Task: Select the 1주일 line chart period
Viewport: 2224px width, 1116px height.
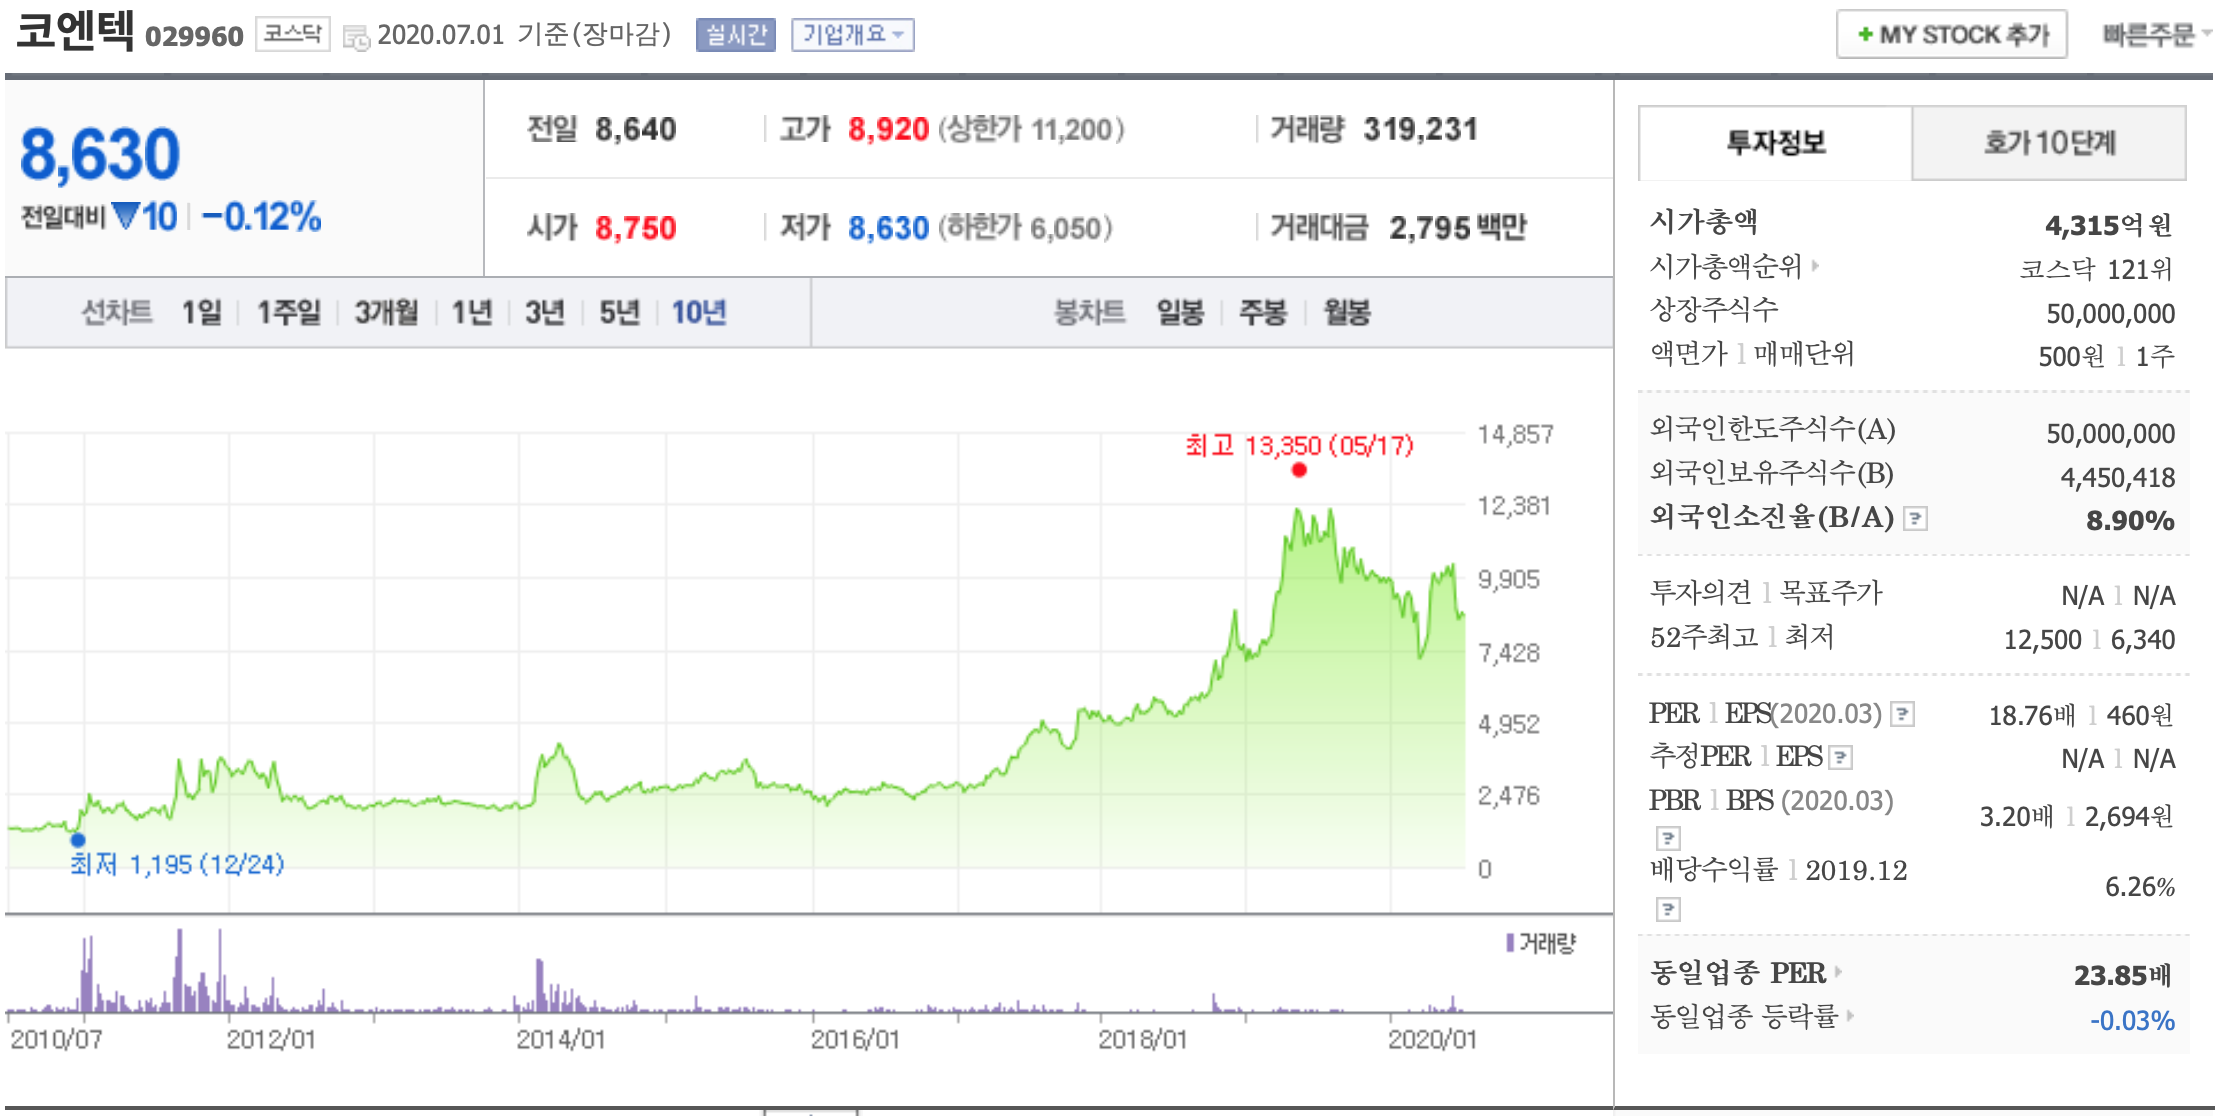Action: click(289, 313)
